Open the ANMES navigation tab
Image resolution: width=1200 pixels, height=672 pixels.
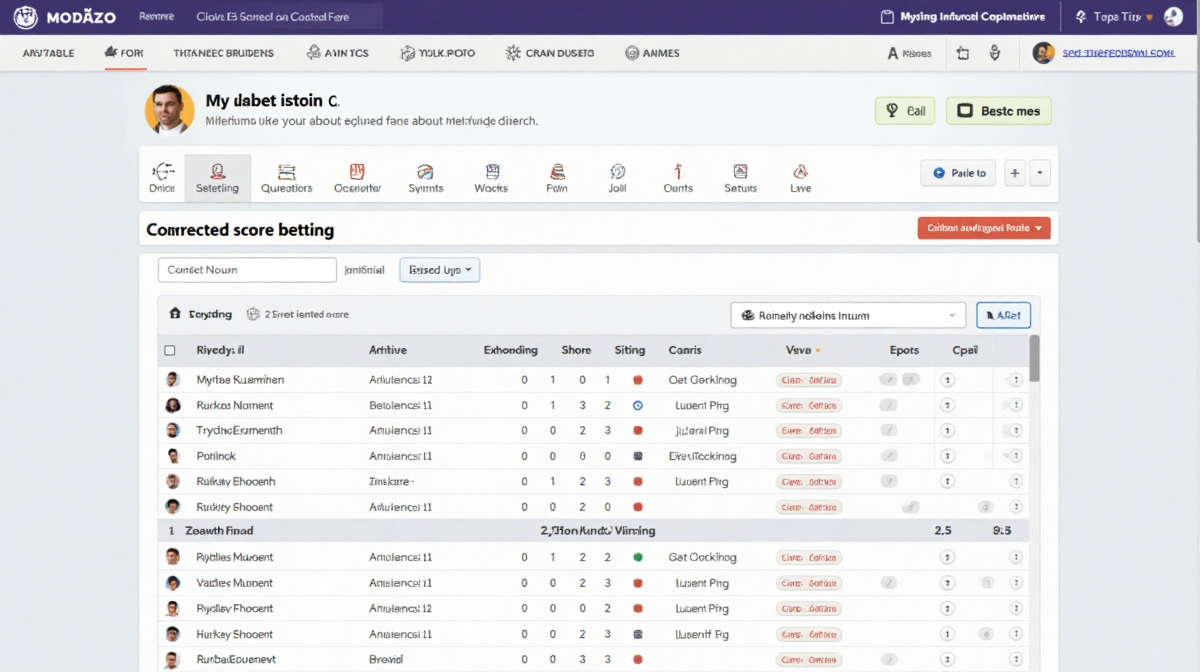point(652,53)
